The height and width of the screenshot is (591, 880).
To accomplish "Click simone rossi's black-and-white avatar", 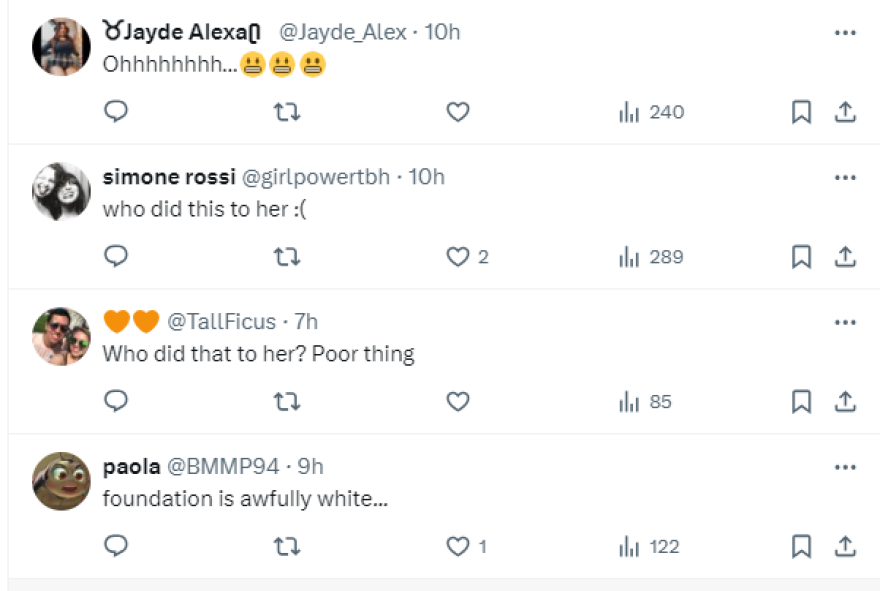I will (61, 191).
